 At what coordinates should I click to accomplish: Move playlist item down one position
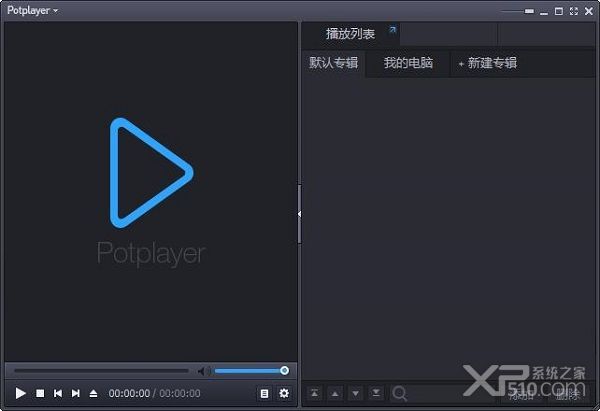[355, 393]
